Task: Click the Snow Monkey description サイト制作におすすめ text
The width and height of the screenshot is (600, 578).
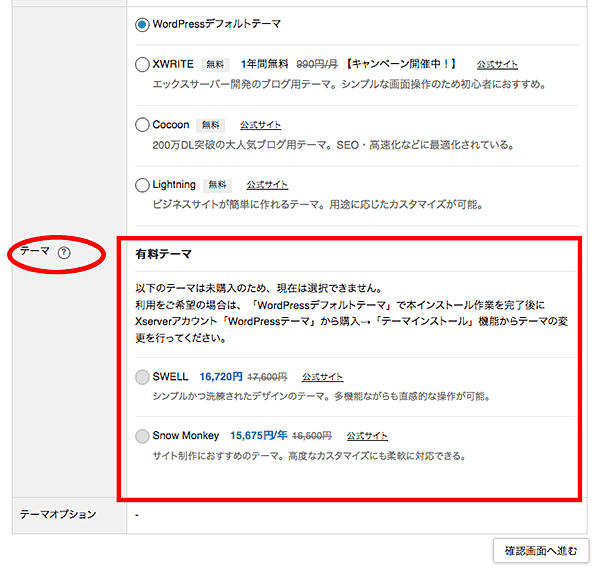Action: [x=309, y=456]
